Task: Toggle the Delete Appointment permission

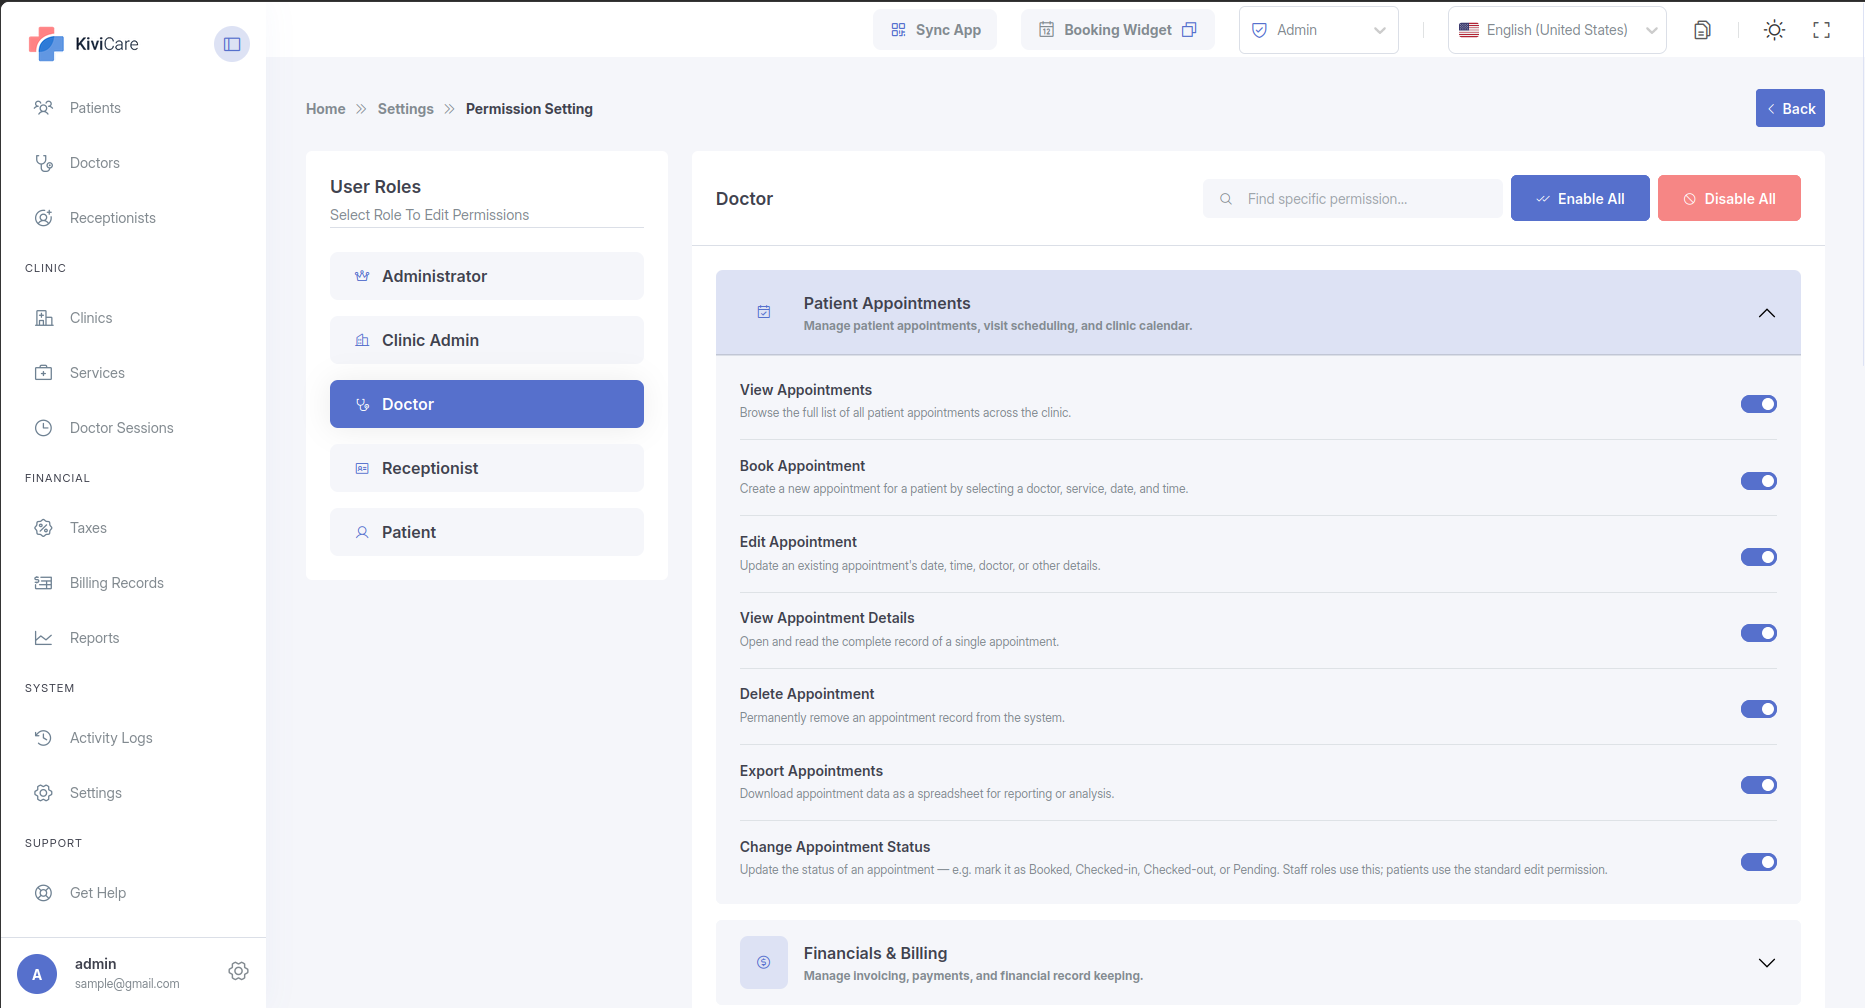Action: pyautogui.click(x=1758, y=709)
